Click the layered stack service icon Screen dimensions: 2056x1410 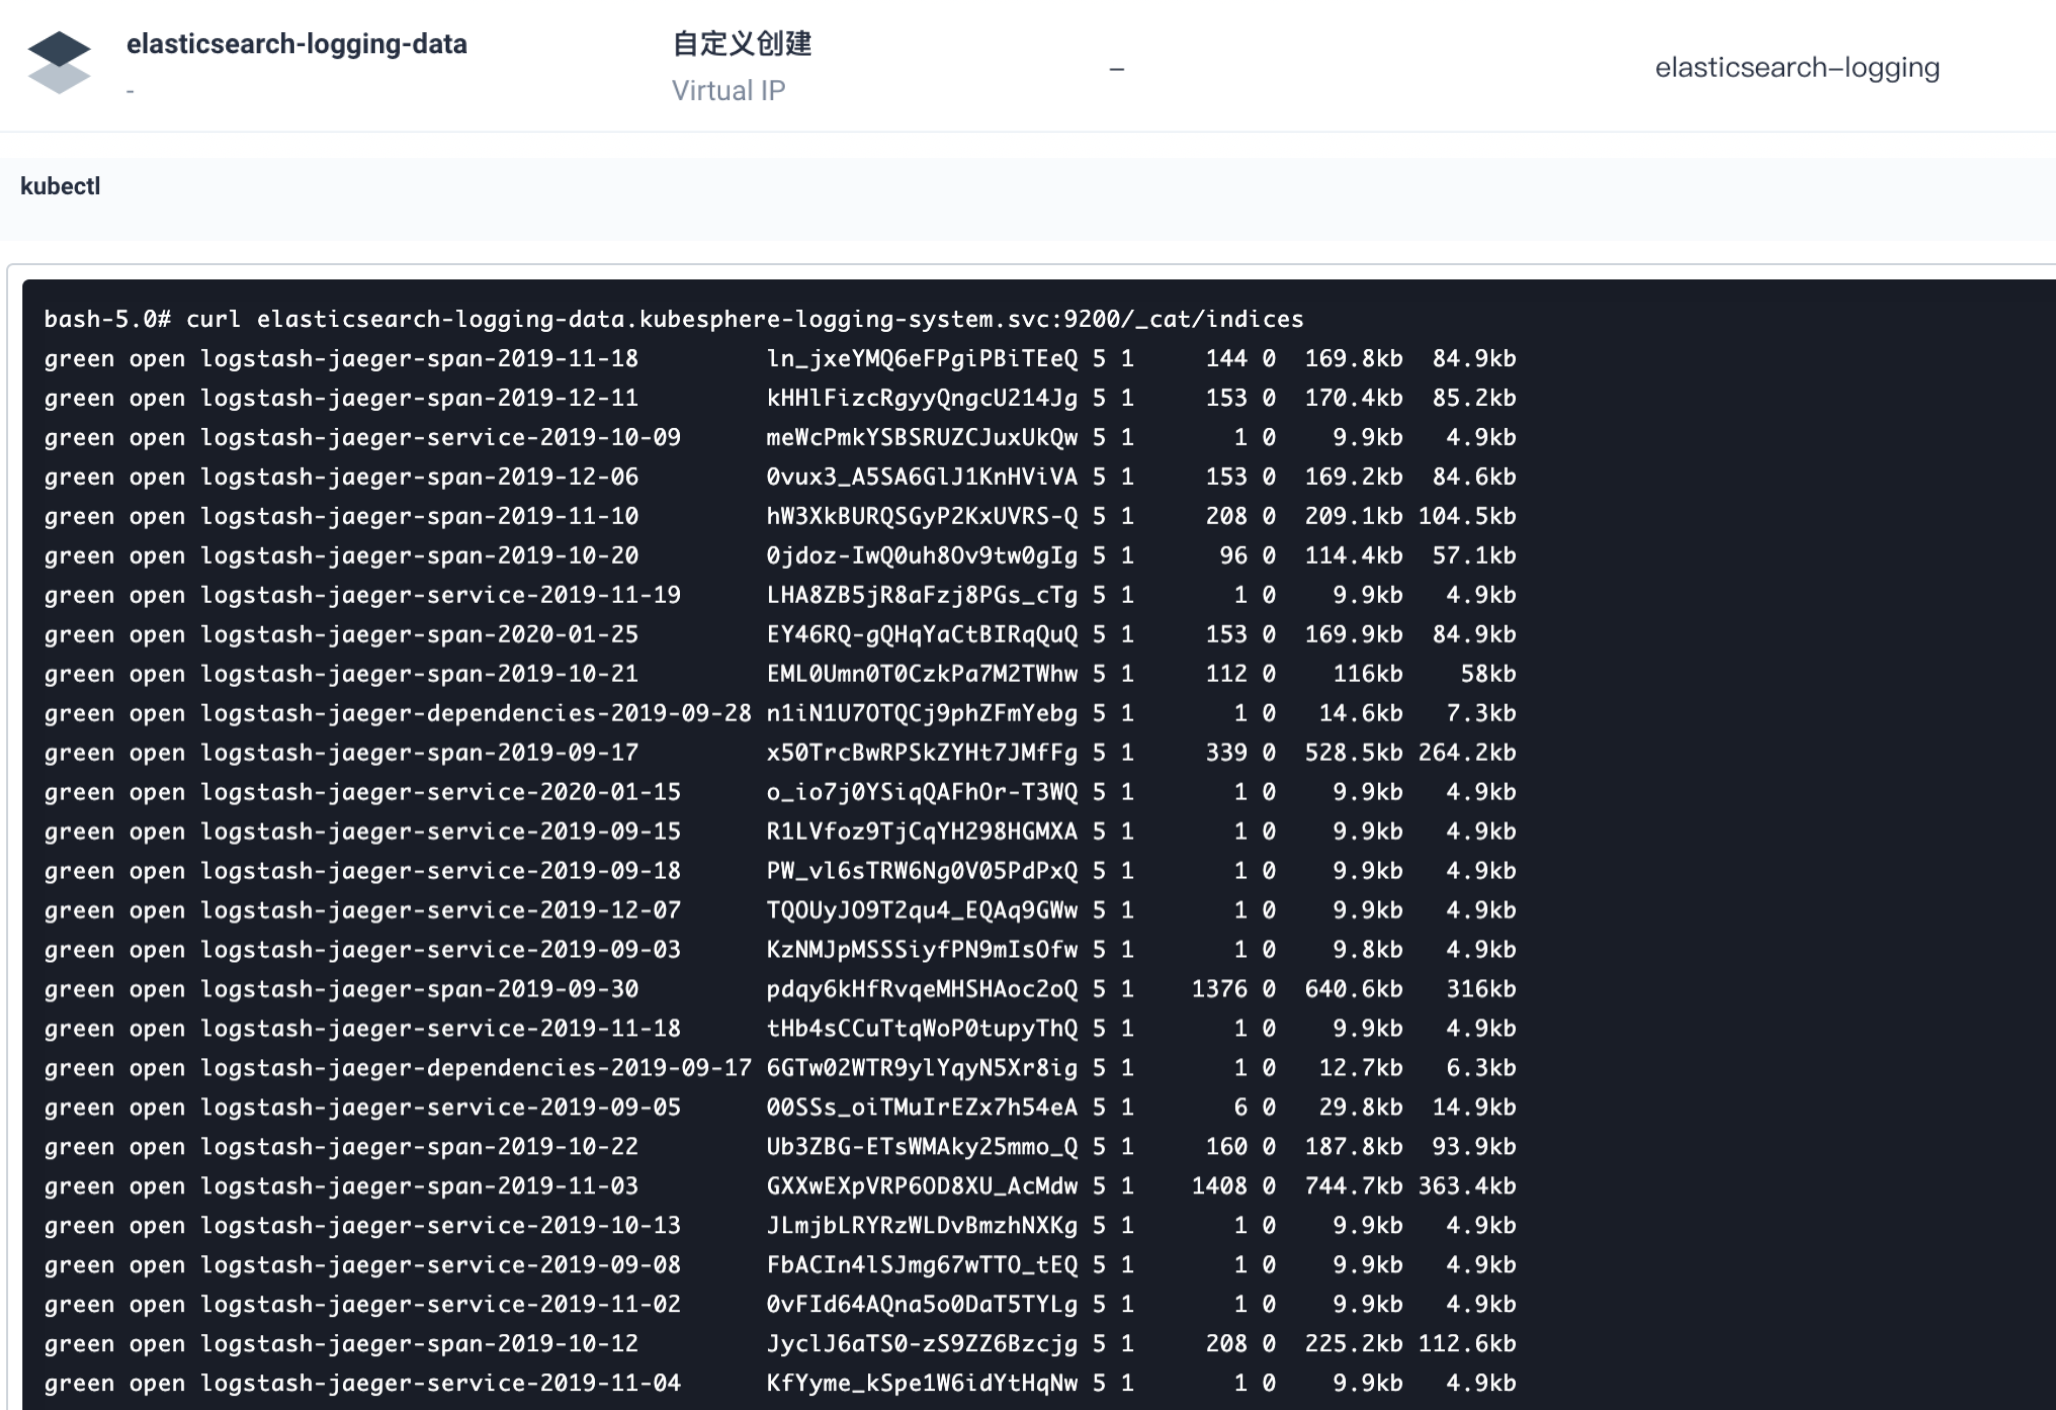62,62
